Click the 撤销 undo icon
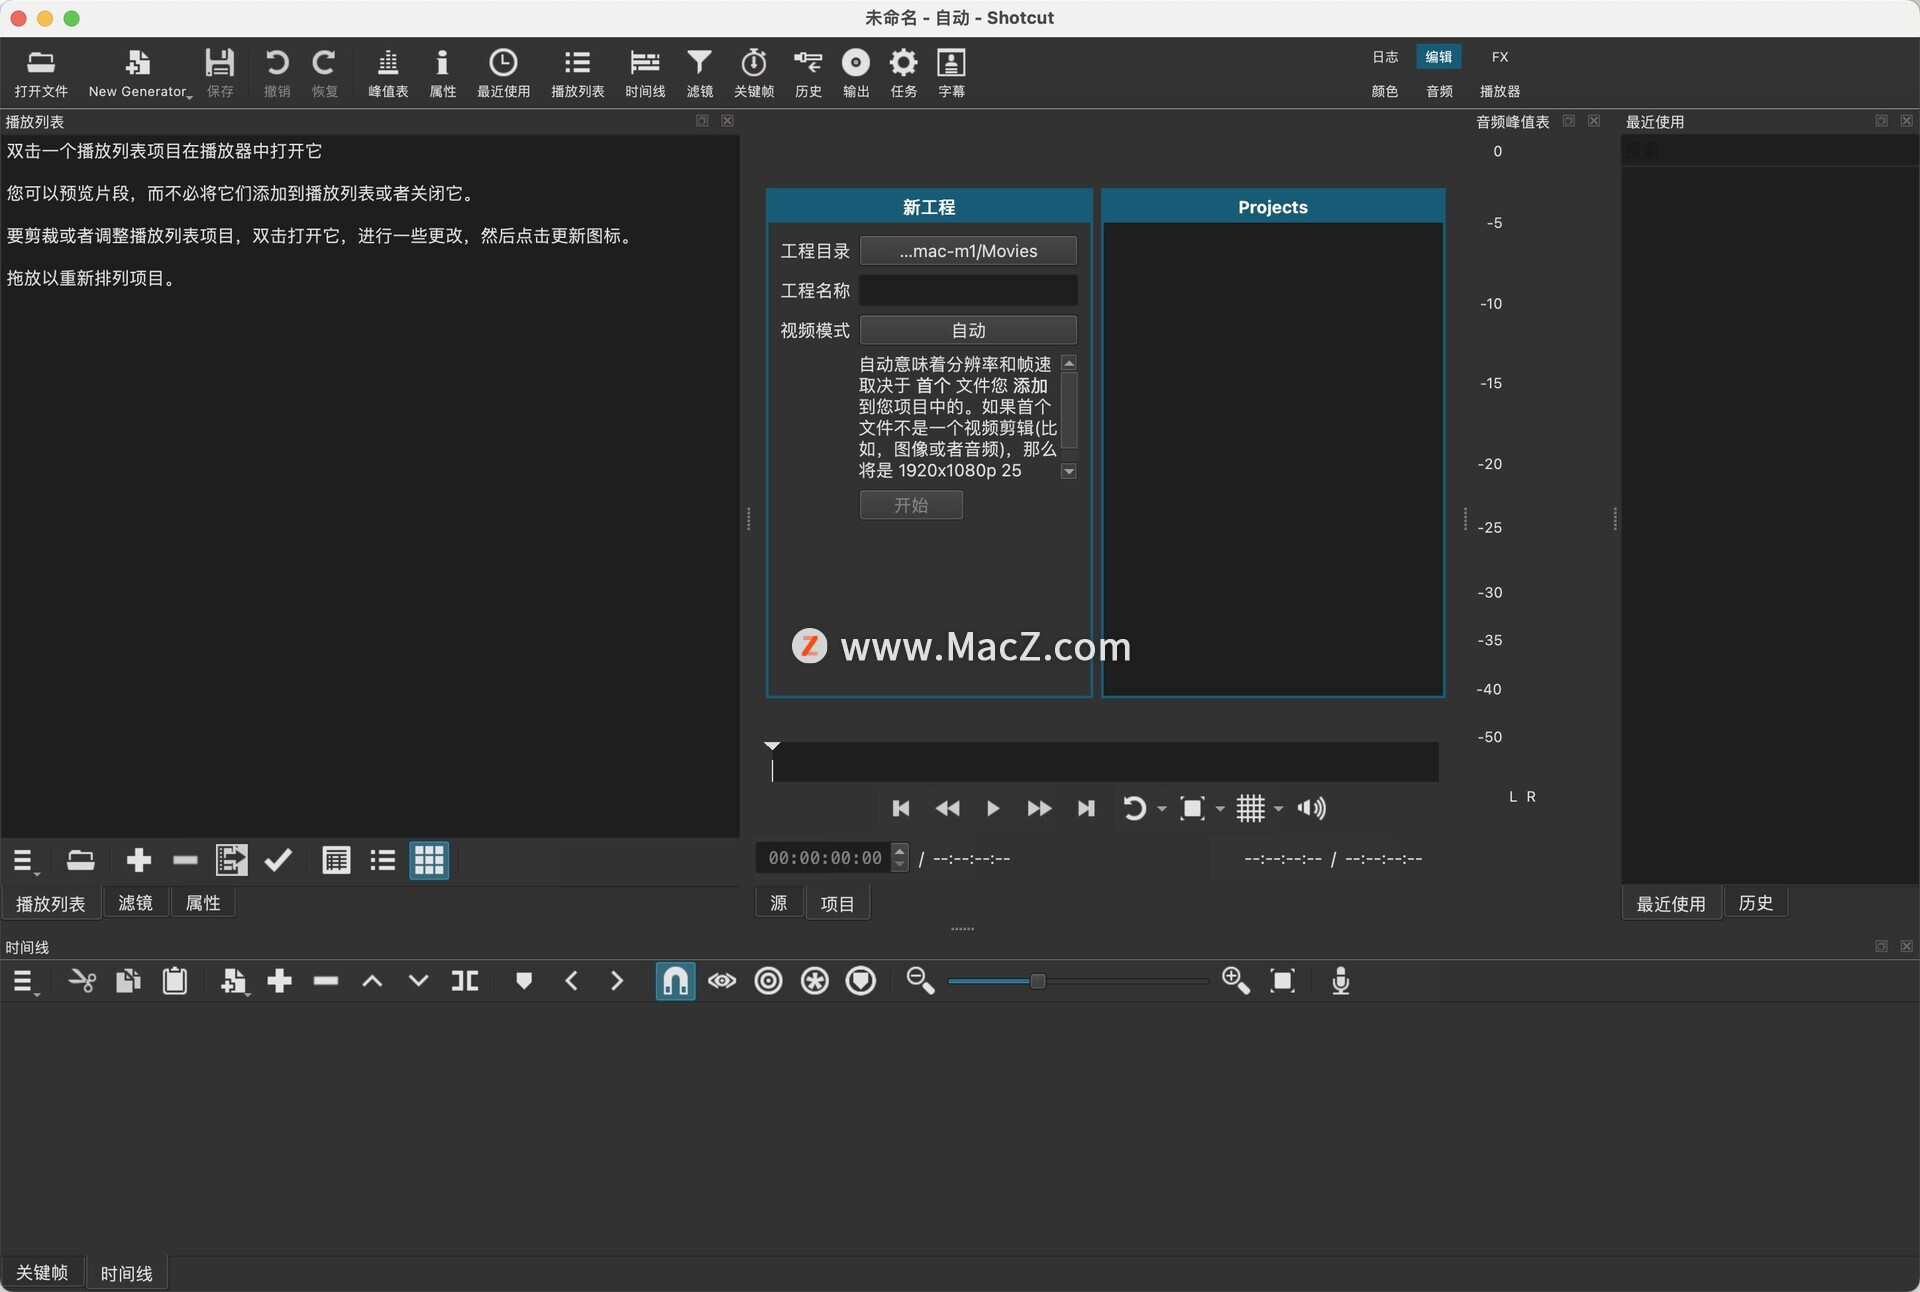The image size is (1920, 1292). (277, 73)
